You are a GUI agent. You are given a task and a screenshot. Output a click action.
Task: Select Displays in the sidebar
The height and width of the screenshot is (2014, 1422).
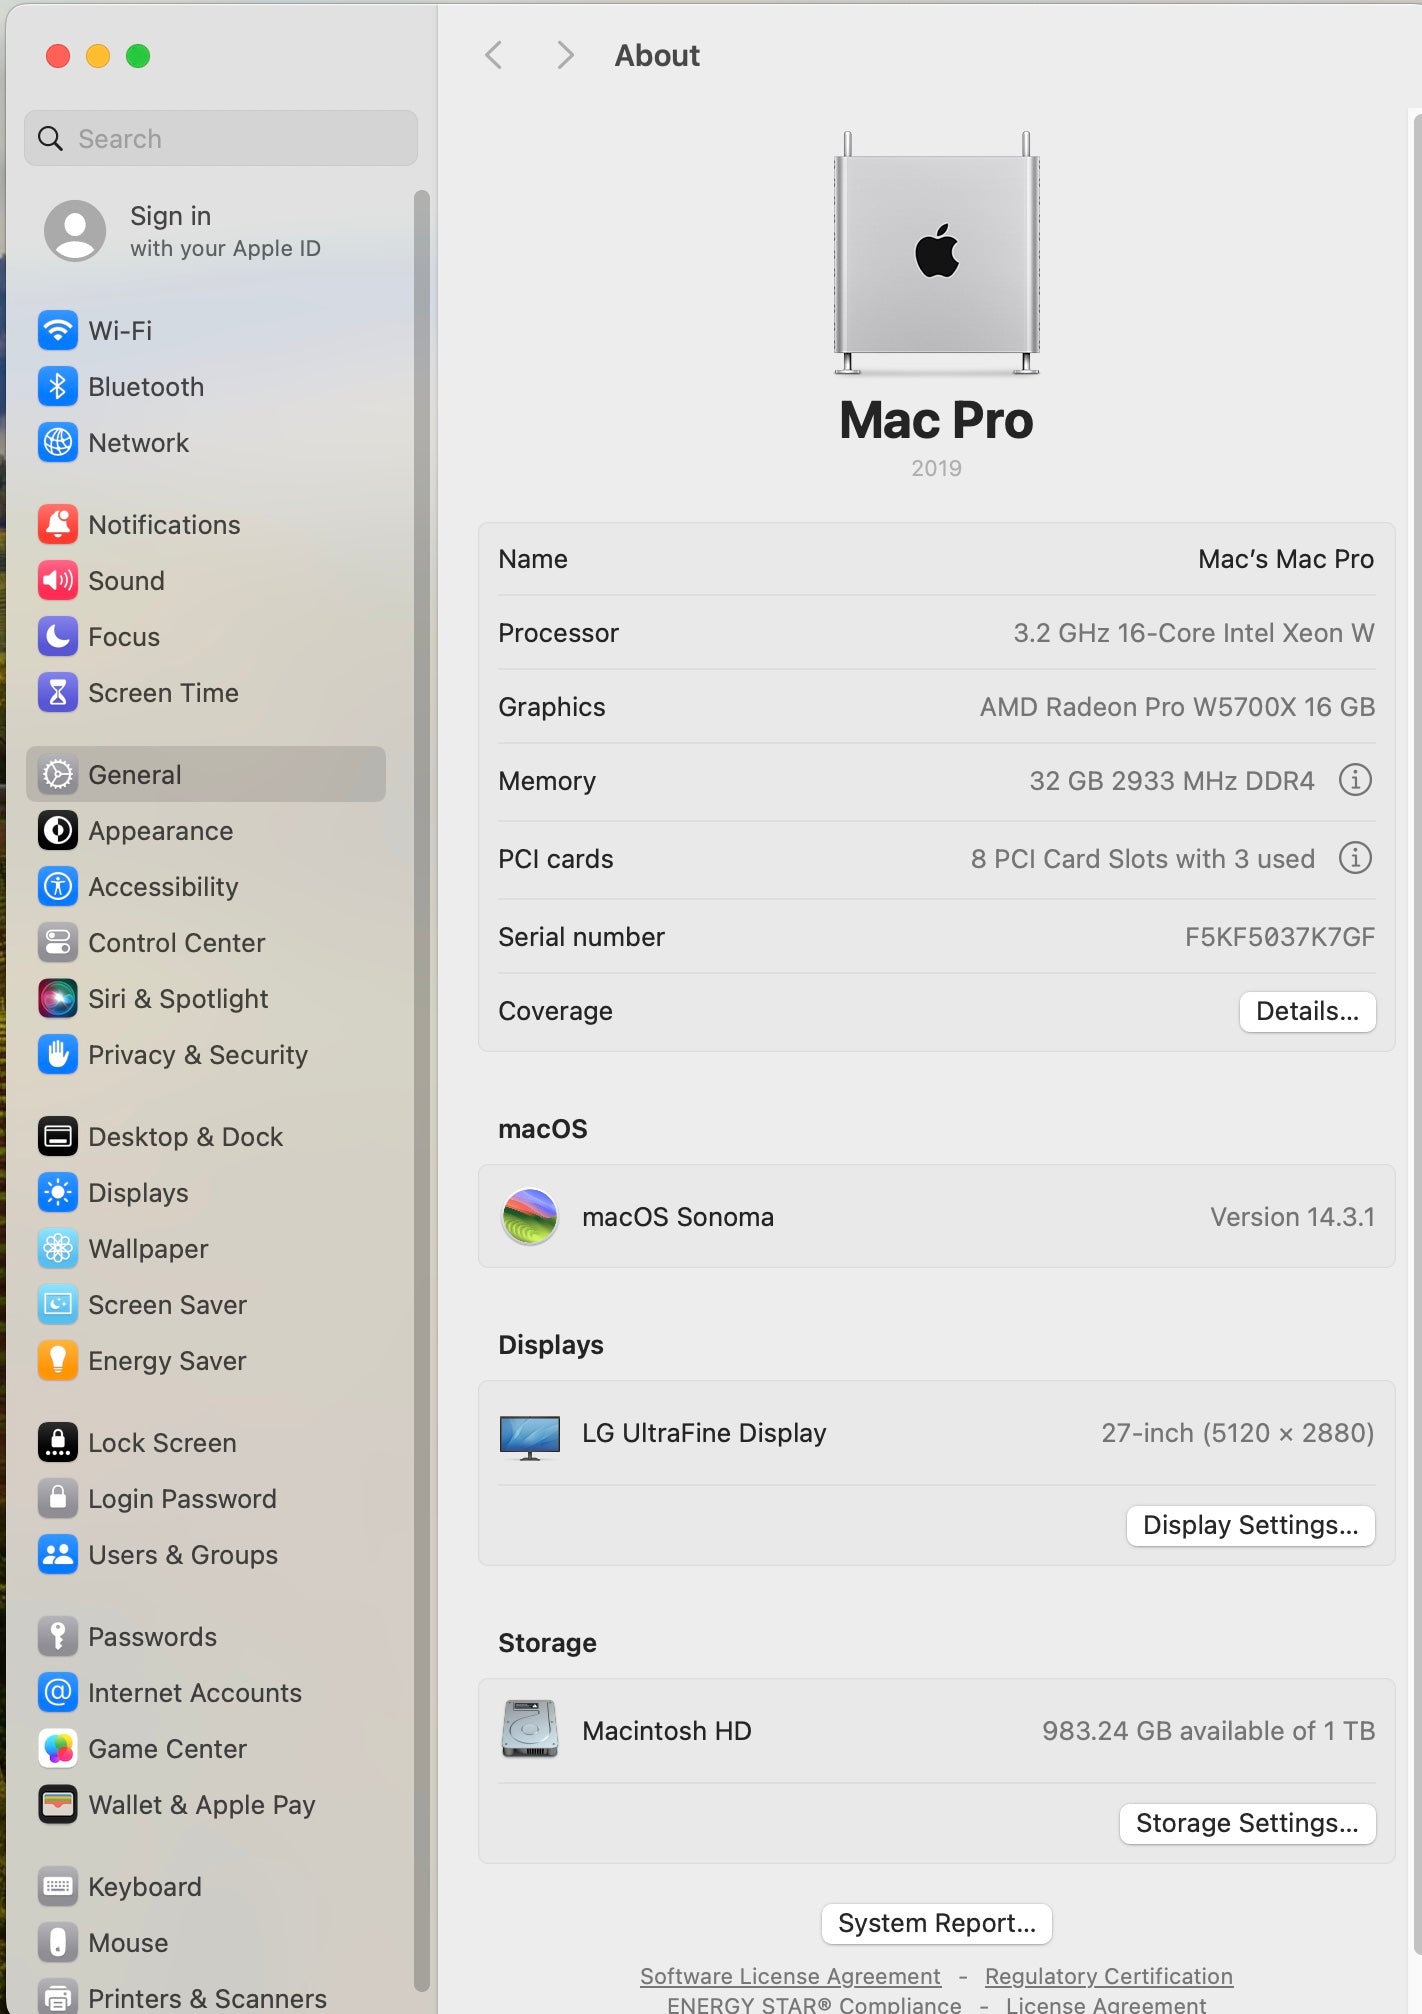point(138,1192)
